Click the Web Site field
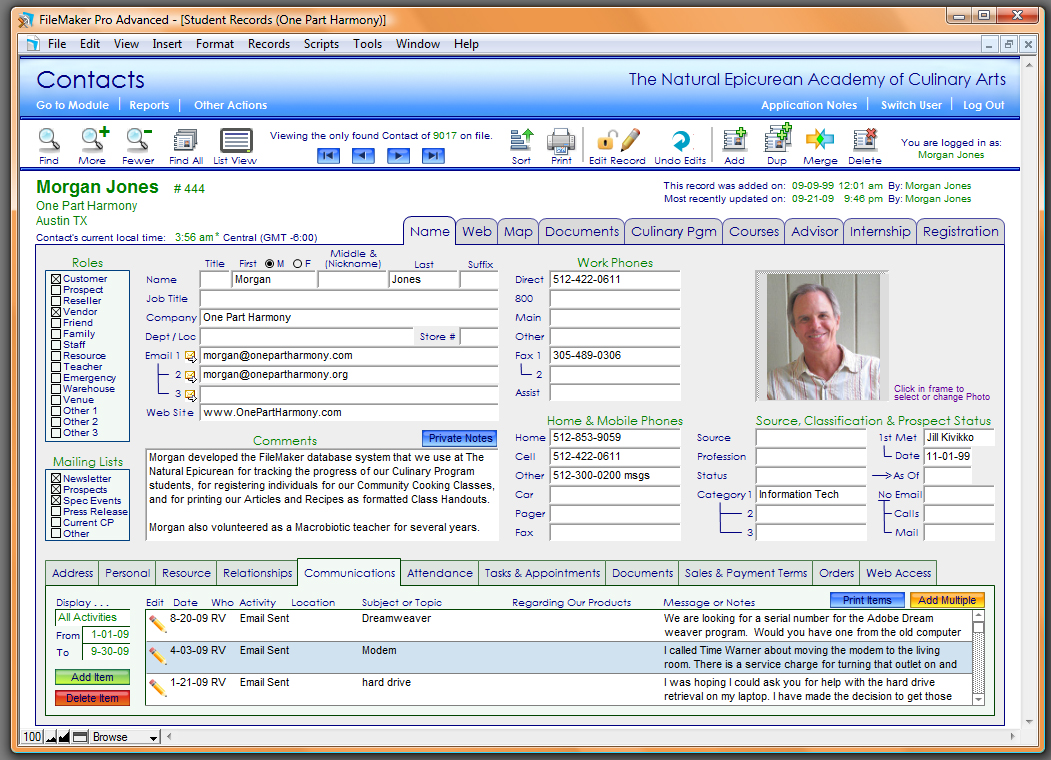 [349, 413]
